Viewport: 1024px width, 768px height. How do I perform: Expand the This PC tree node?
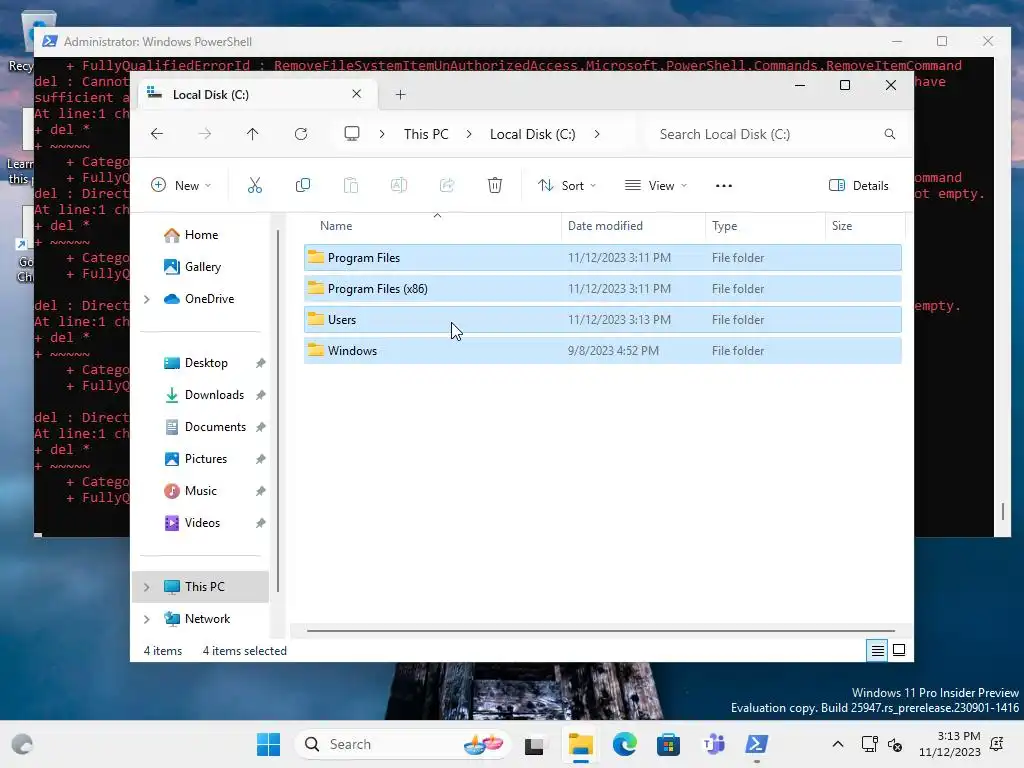(x=147, y=587)
